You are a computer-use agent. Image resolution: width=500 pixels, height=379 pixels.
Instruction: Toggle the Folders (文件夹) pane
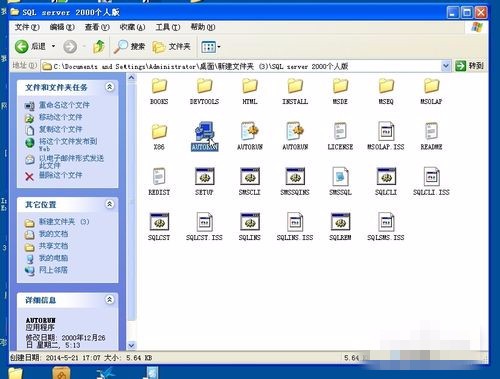[171, 47]
